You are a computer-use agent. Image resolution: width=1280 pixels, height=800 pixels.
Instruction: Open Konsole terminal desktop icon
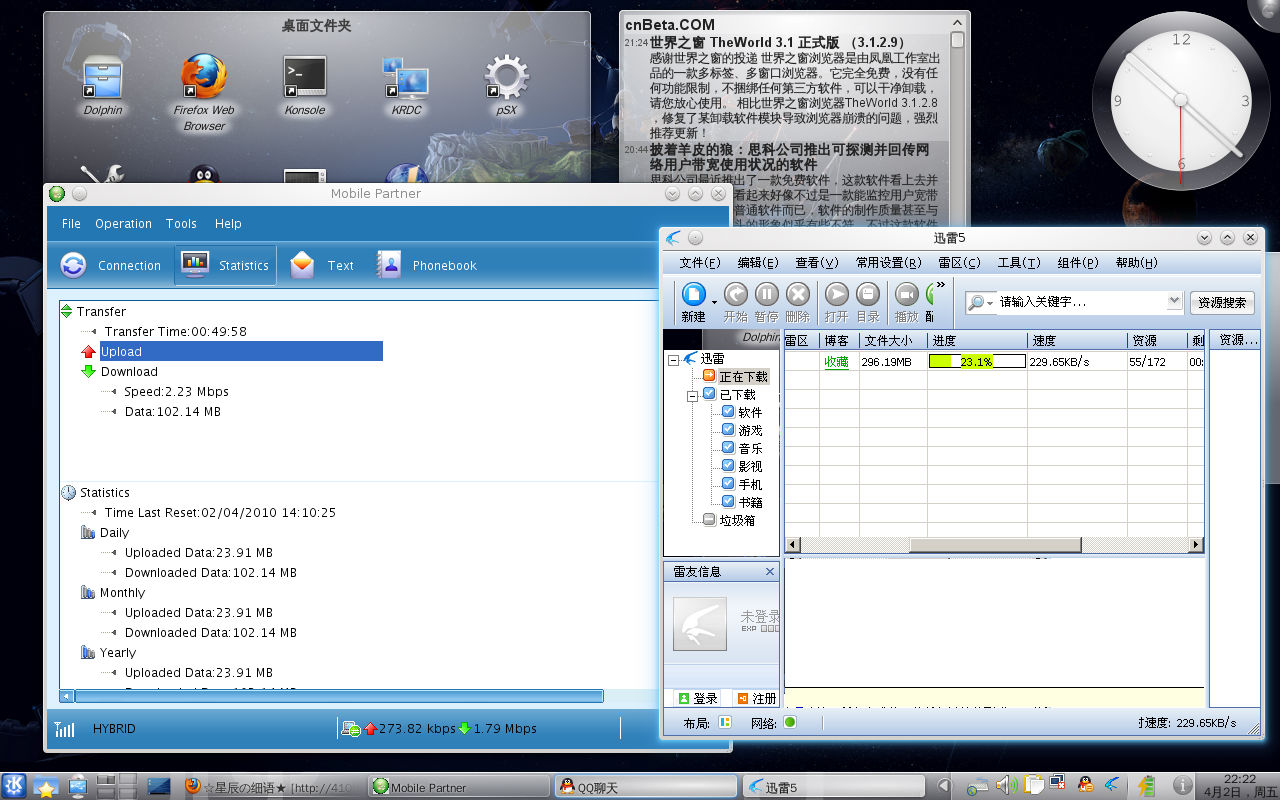coord(304,78)
